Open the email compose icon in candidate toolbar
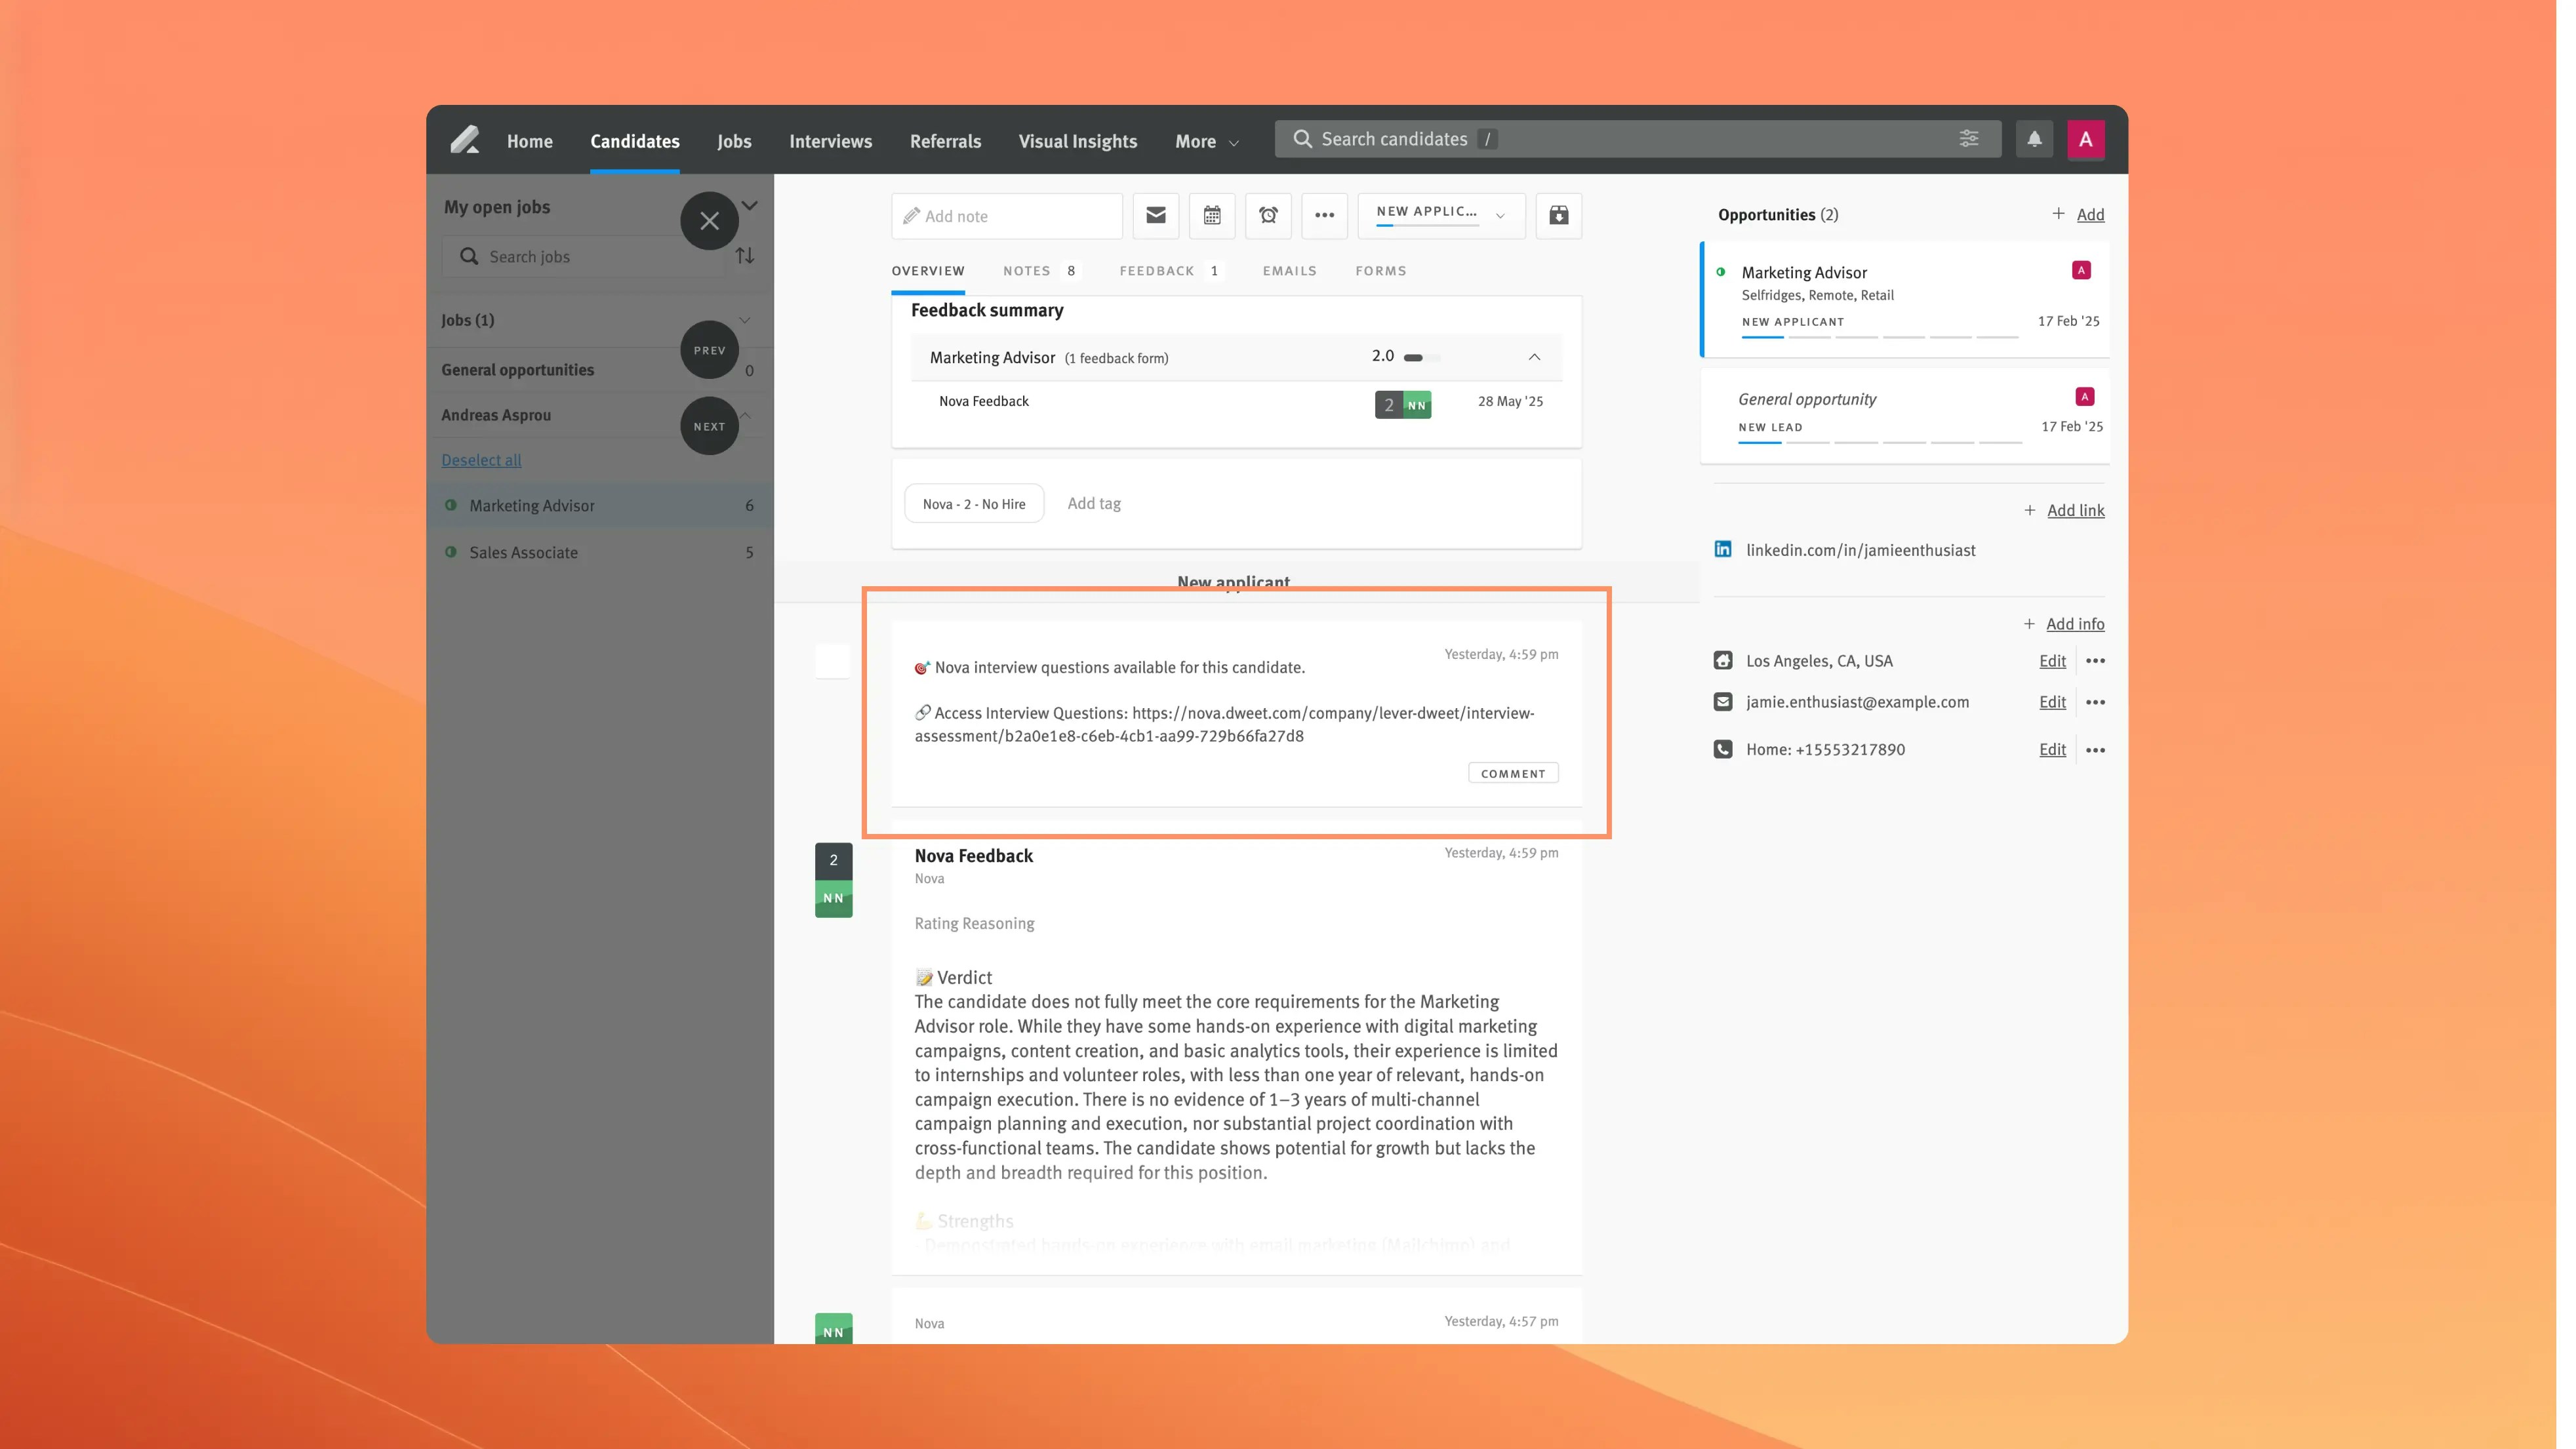Image resolution: width=2576 pixels, height=1449 pixels. coord(1155,215)
